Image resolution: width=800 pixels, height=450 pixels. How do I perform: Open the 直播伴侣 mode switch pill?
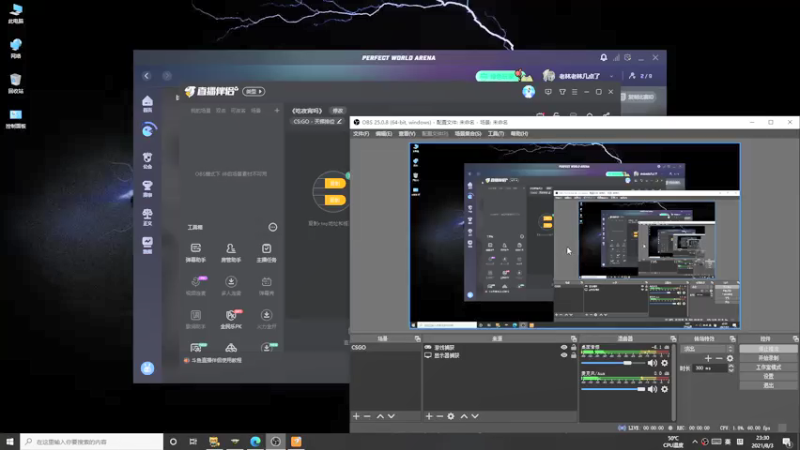pos(254,91)
